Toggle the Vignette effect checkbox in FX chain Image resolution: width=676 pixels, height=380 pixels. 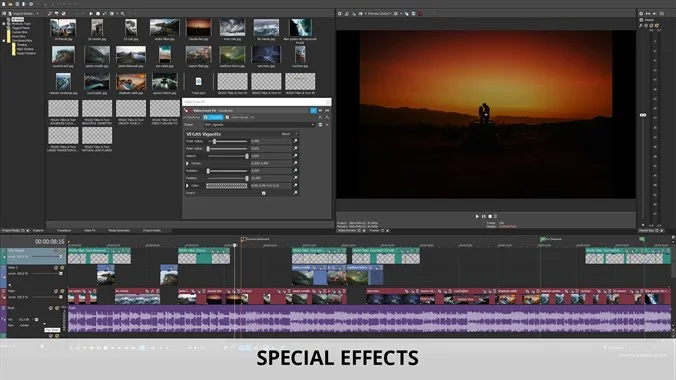[206, 117]
